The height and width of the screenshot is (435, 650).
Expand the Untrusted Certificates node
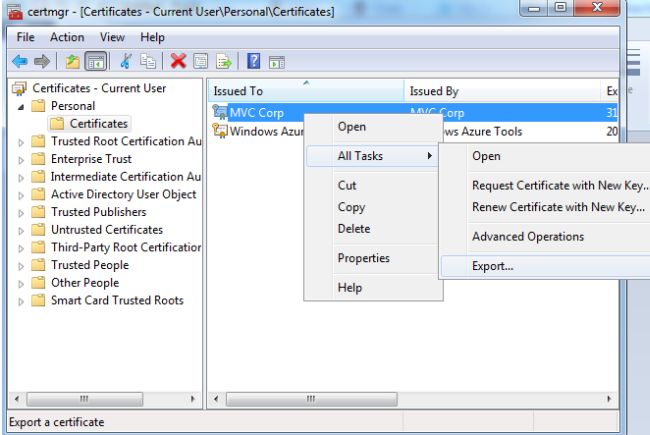click(x=21, y=231)
